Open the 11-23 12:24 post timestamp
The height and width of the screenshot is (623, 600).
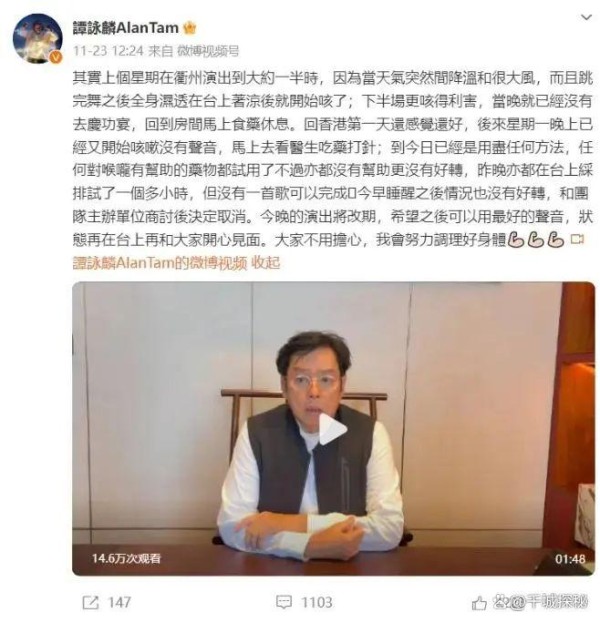[x=108, y=51]
